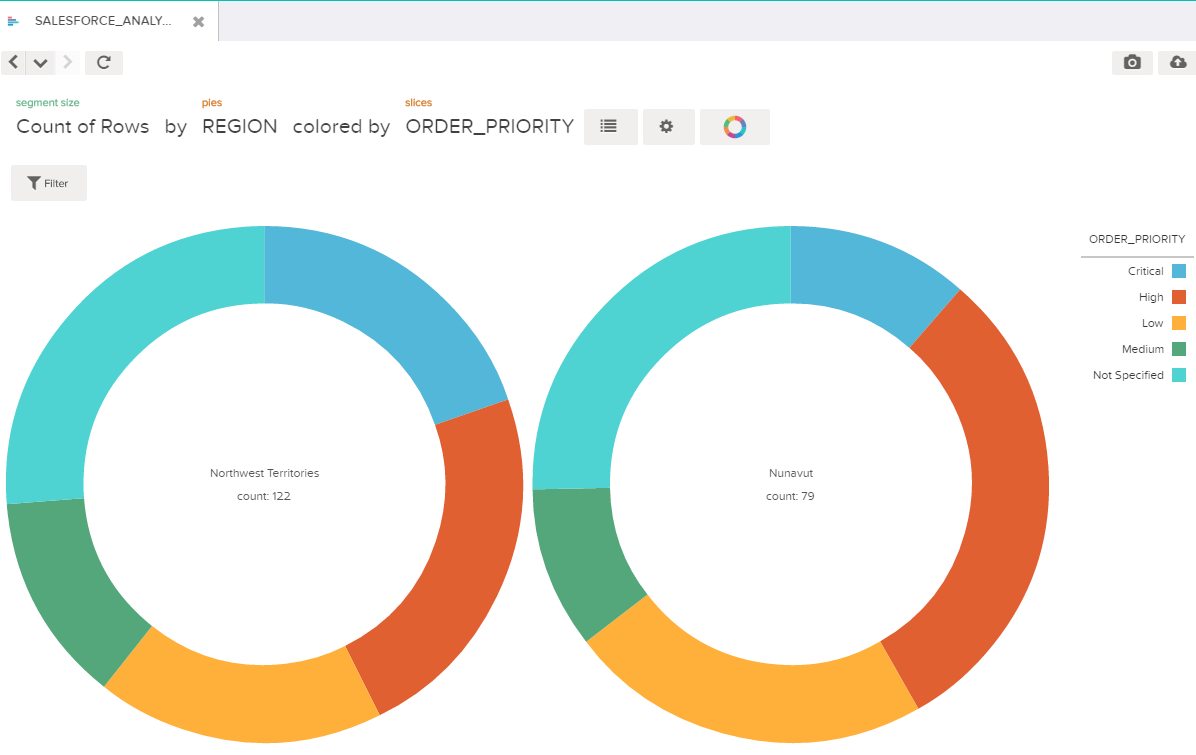Image resolution: width=1196 pixels, height=755 pixels.
Task: Click the count: 79 label
Action: click(x=790, y=496)
